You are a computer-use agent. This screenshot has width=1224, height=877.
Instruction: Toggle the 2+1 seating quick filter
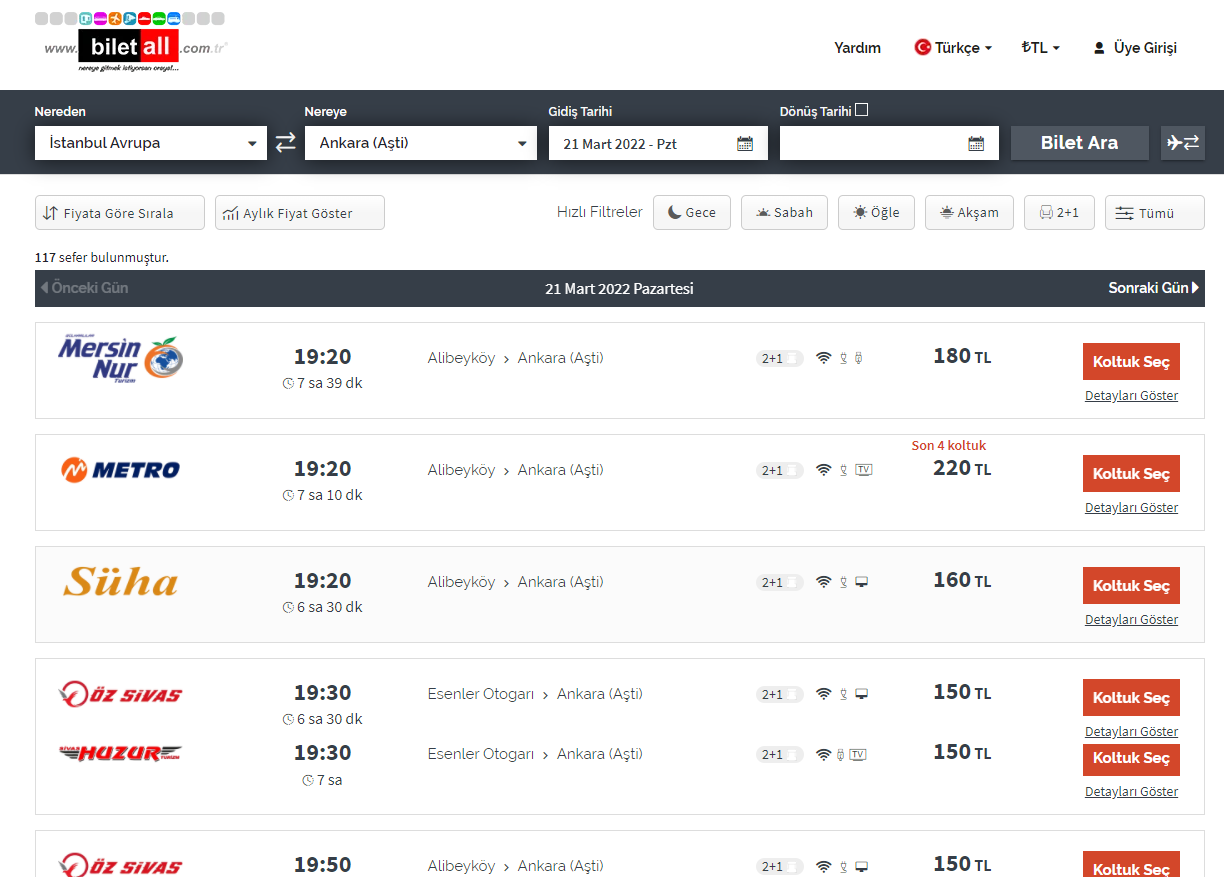(1059, 213)
